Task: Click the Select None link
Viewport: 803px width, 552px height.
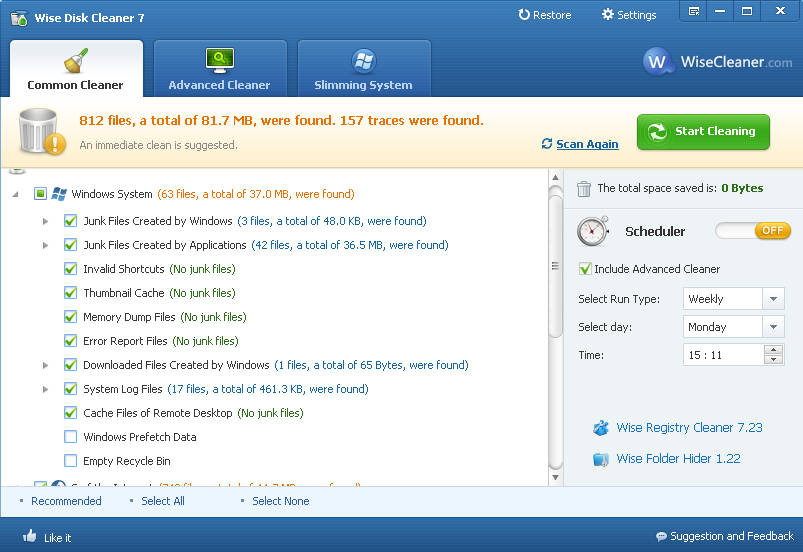Action: point(281,501)
